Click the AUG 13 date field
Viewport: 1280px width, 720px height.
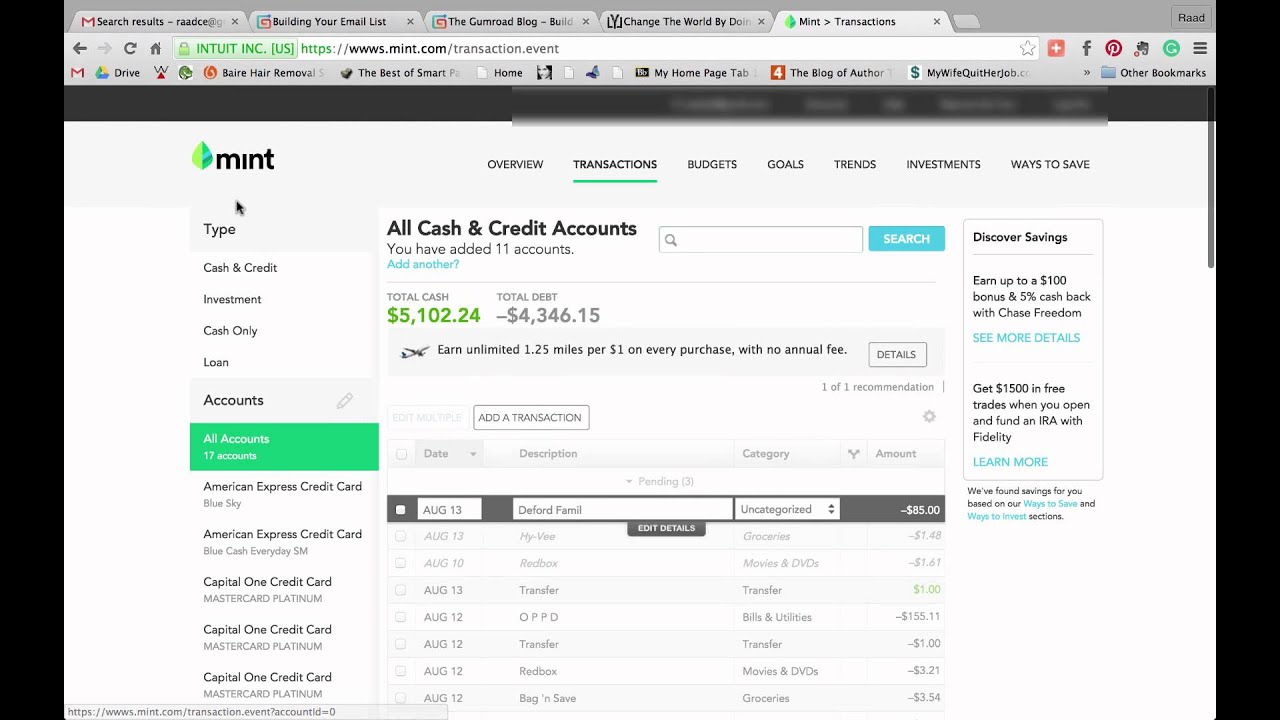pos(449,510)
